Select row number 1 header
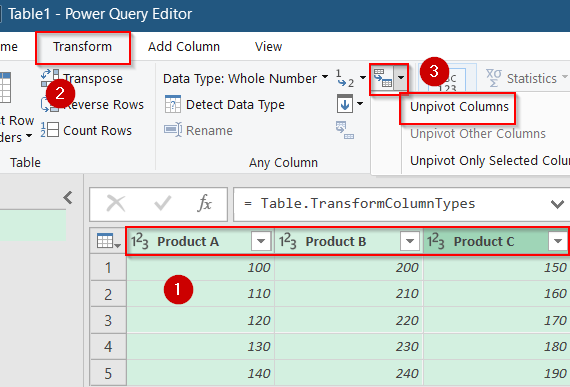The width and height of the screenshot is (570, 387). (x=108, y=267)
